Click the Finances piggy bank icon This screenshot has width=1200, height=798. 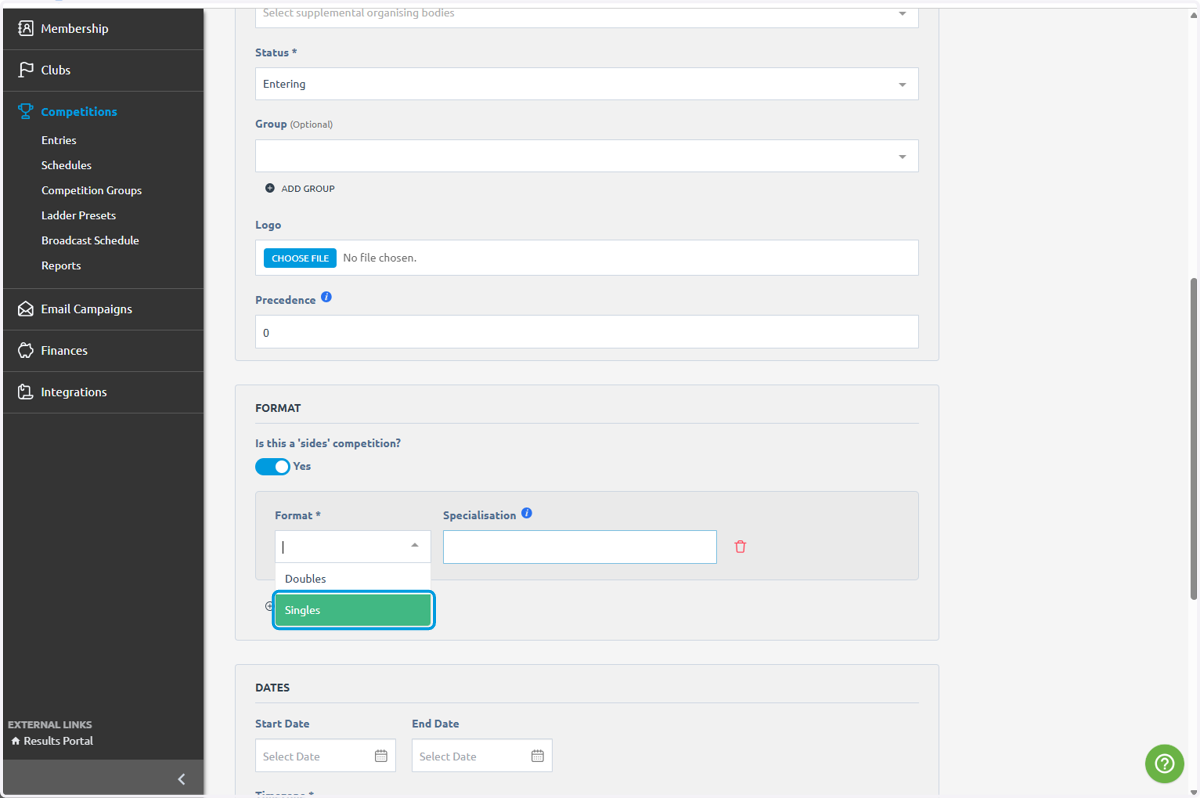[x=26, y=350]
